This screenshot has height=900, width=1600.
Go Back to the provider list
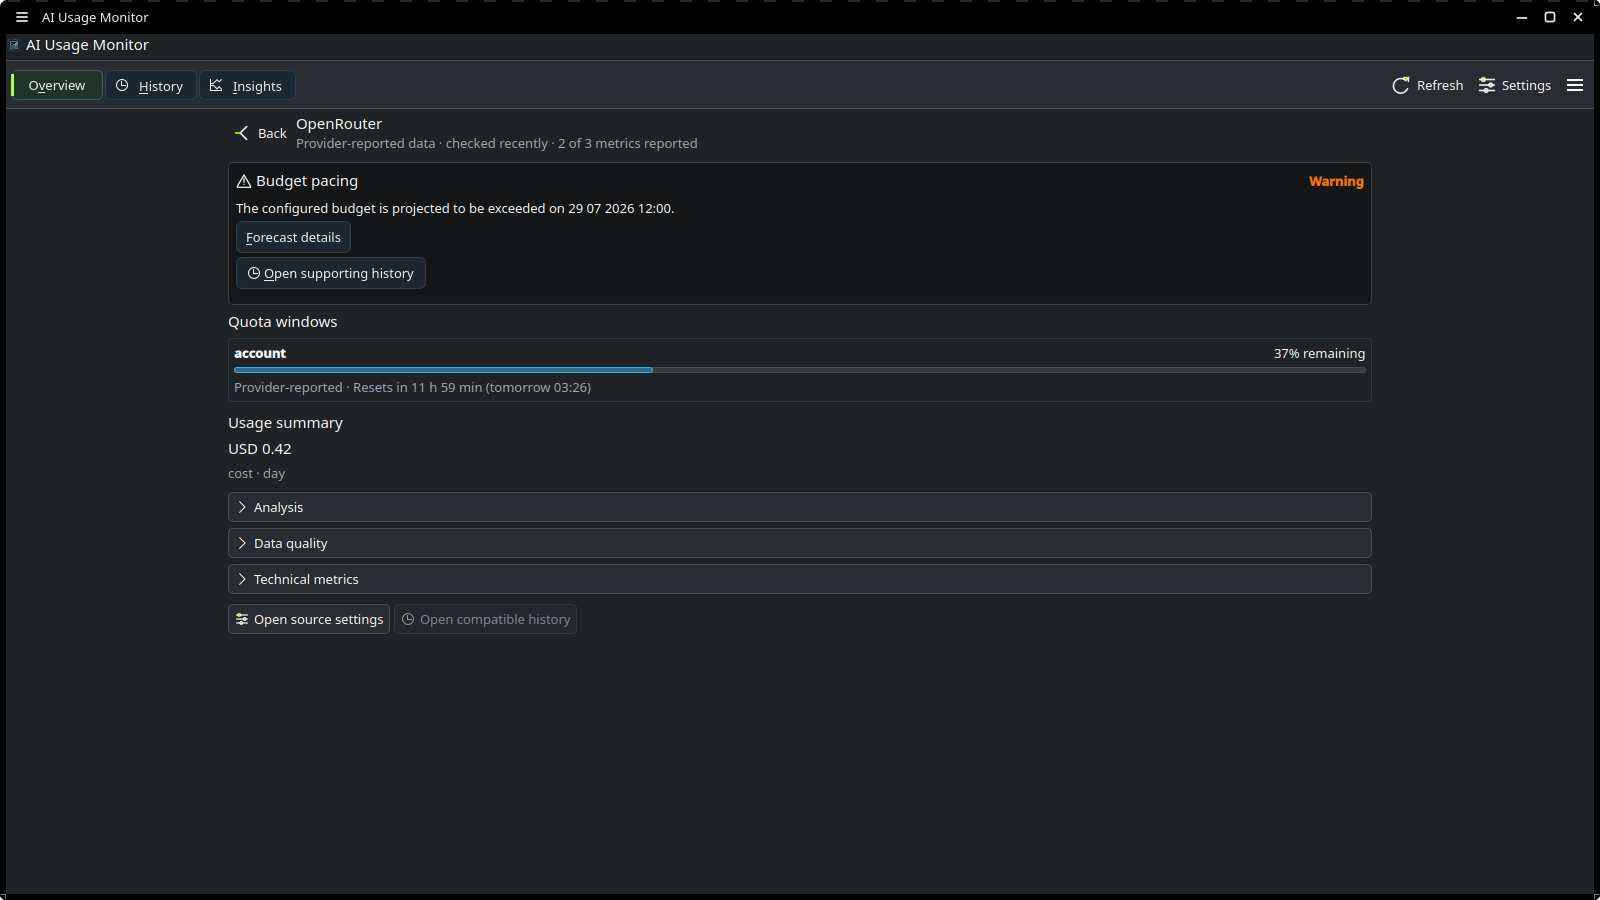click(x=260, y=133)
